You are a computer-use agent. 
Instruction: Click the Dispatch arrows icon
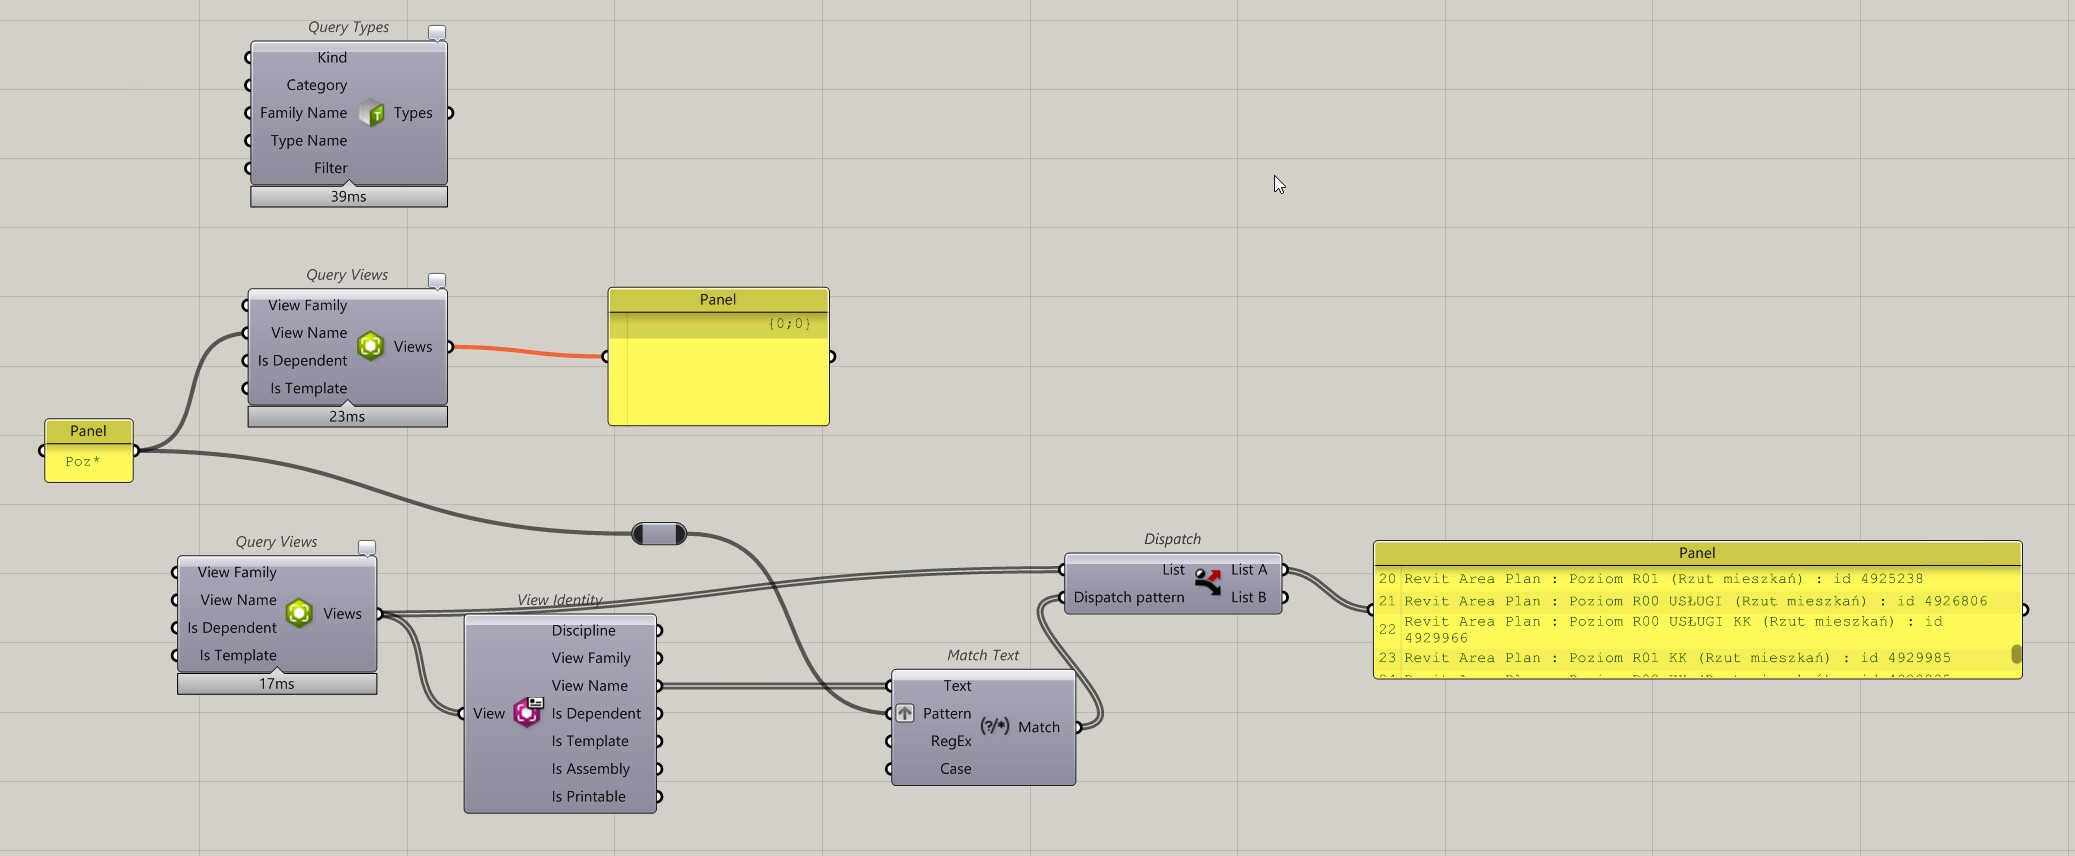pyautogui.click(x=1208, y=582)
